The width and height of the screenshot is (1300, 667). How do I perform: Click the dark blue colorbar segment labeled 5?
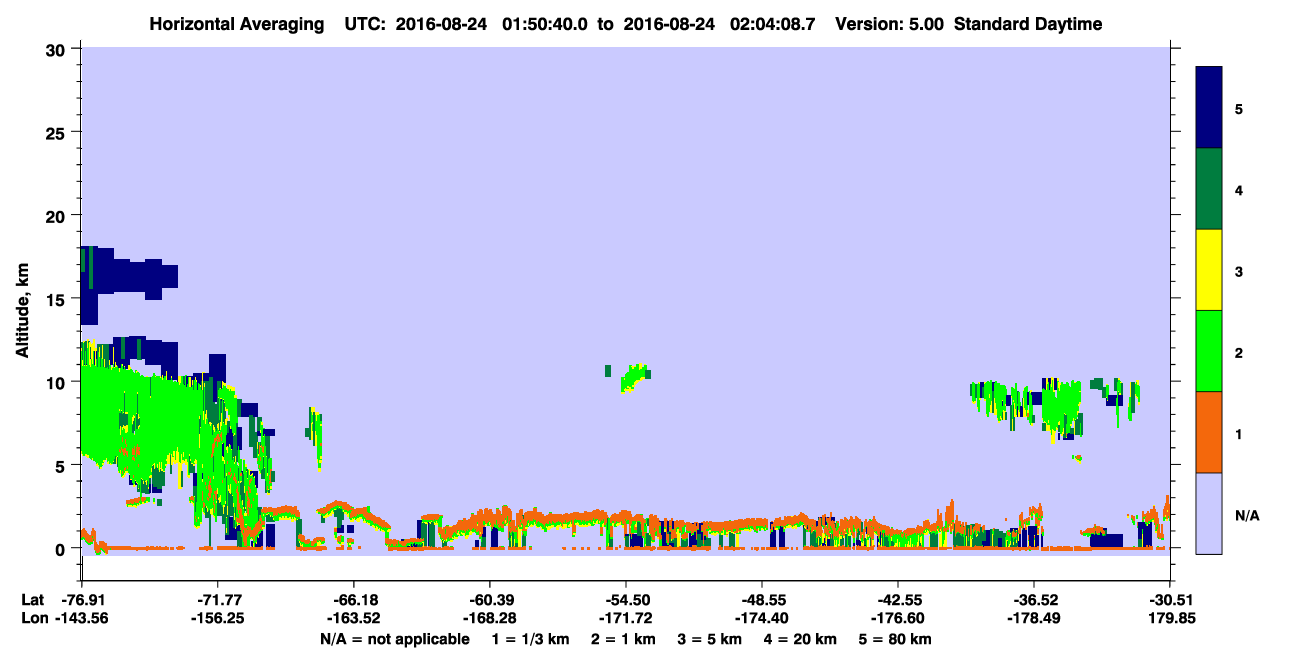pyautogui.click(x=1209, y=107)
